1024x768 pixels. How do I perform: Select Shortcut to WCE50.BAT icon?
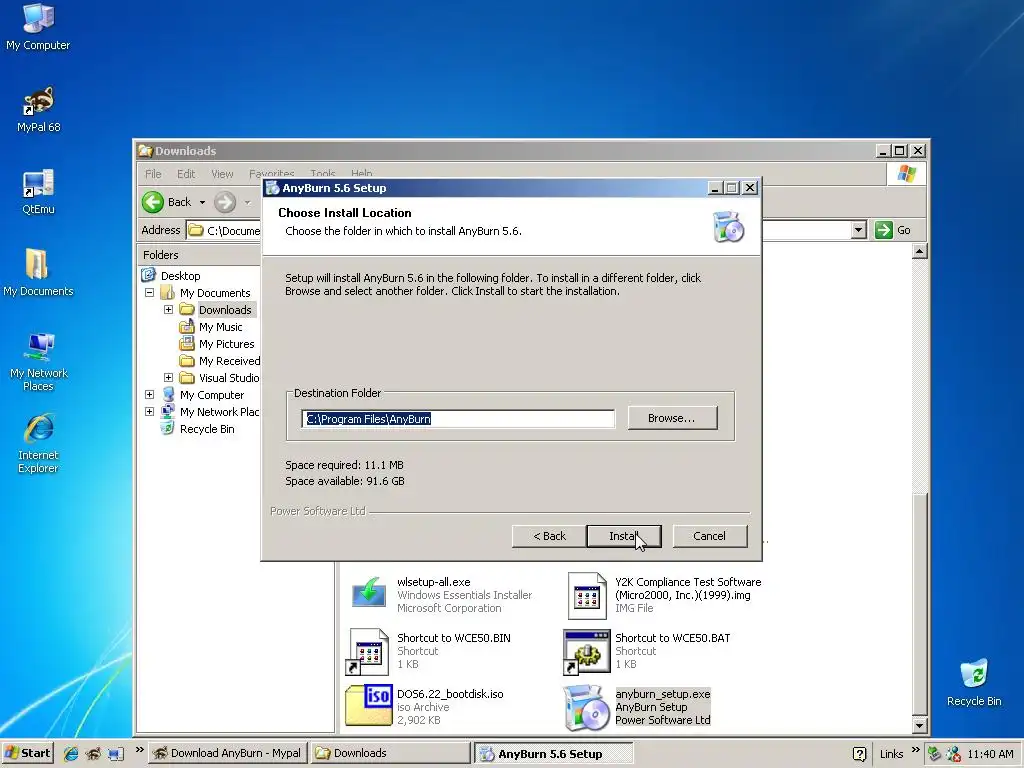[586, 652]
